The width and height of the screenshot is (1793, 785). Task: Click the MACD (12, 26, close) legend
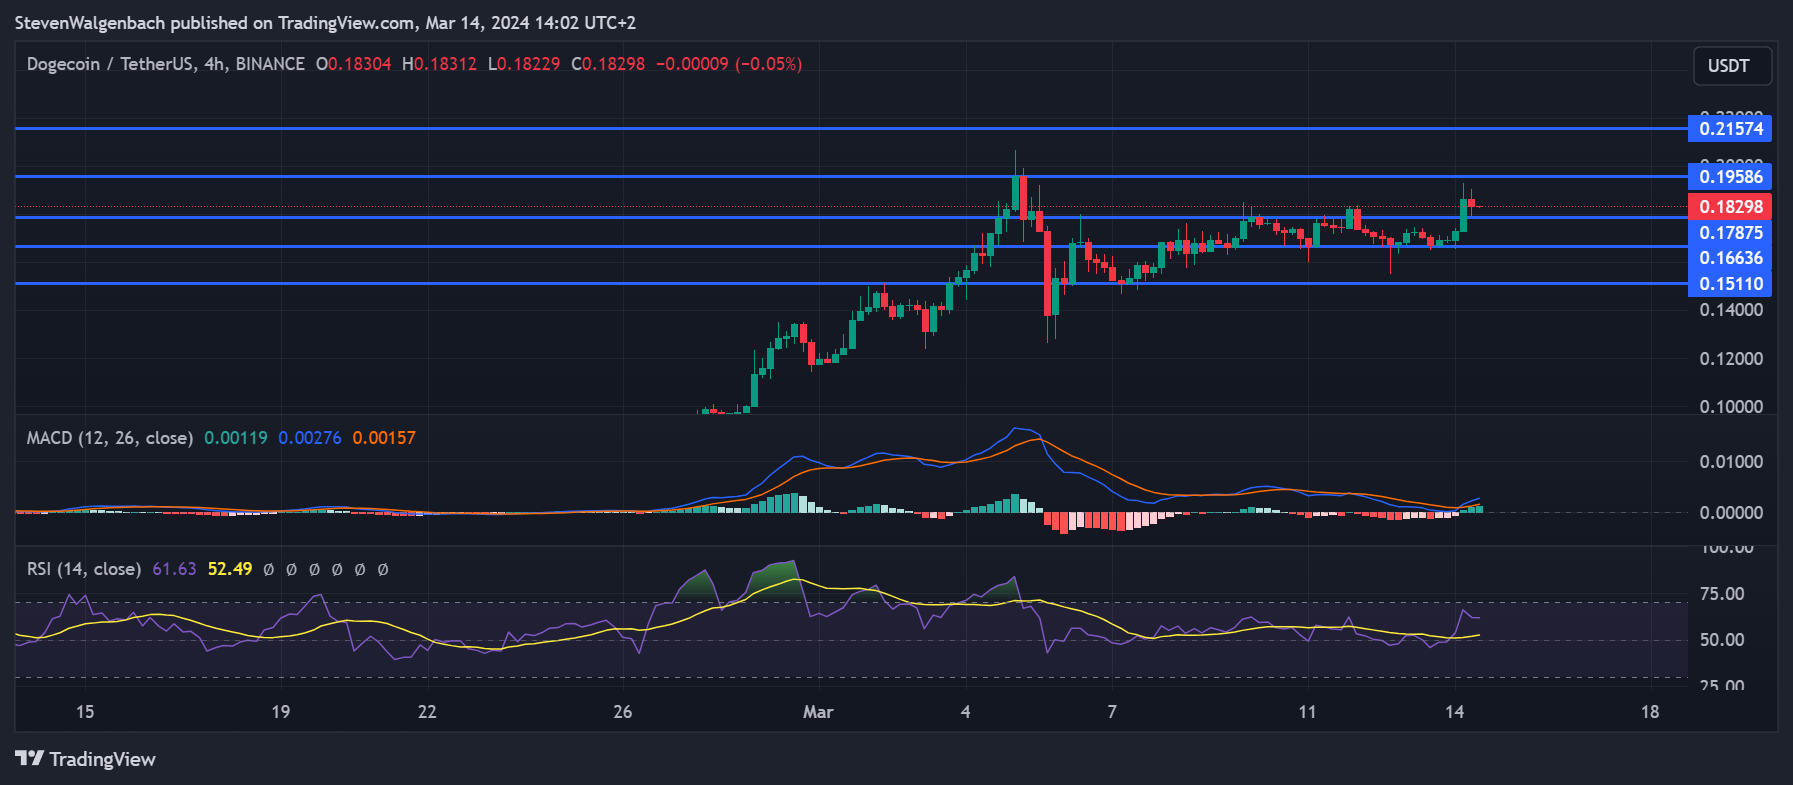(110, 438)
